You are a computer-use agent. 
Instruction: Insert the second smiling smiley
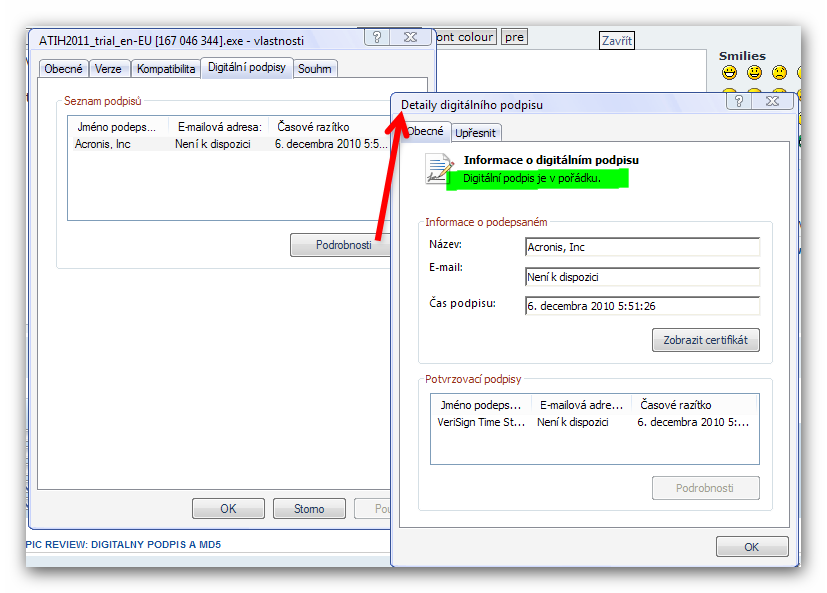click(x=754, y=72)
